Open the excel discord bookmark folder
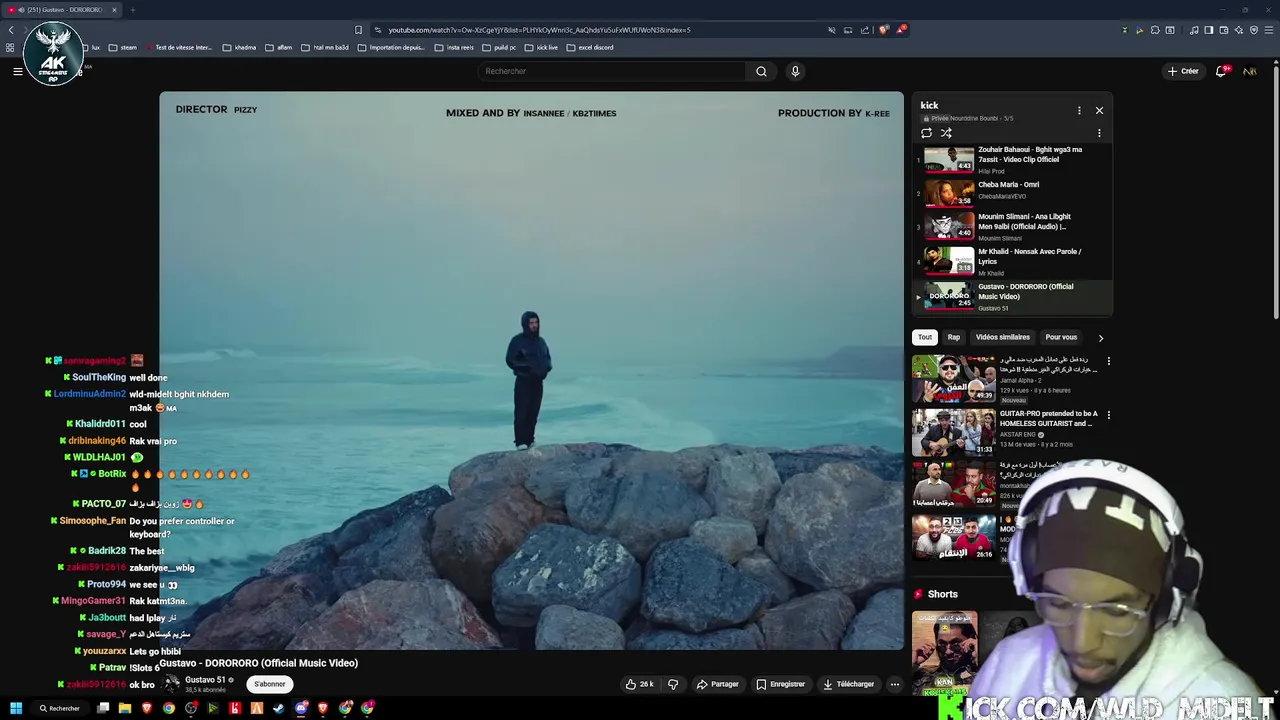 [590, 47]
